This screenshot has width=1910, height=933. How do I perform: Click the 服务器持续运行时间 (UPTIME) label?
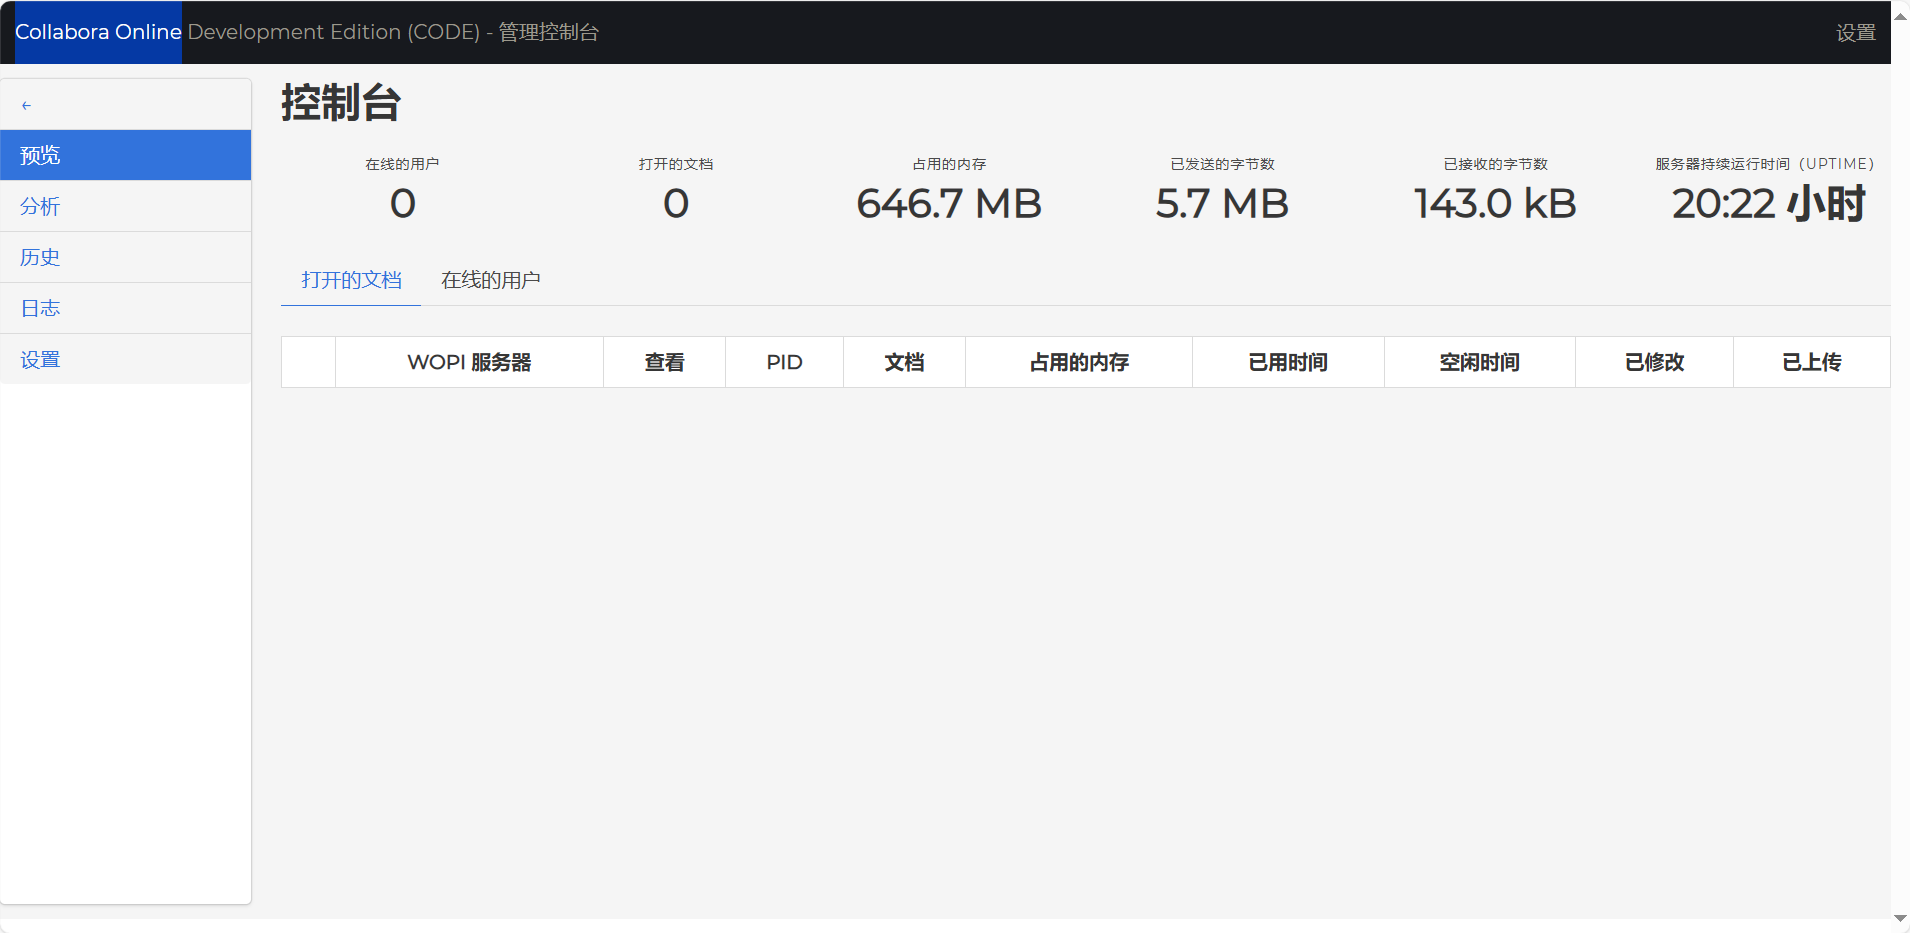point(1765,164)
